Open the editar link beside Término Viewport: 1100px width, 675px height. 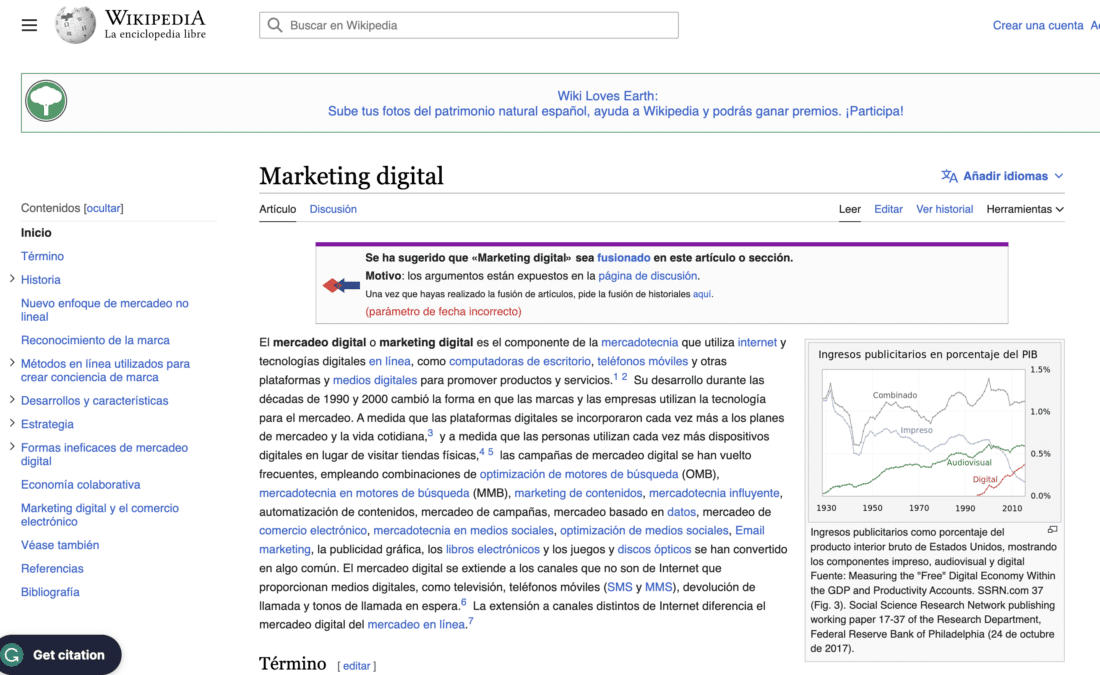pos(357,665)
